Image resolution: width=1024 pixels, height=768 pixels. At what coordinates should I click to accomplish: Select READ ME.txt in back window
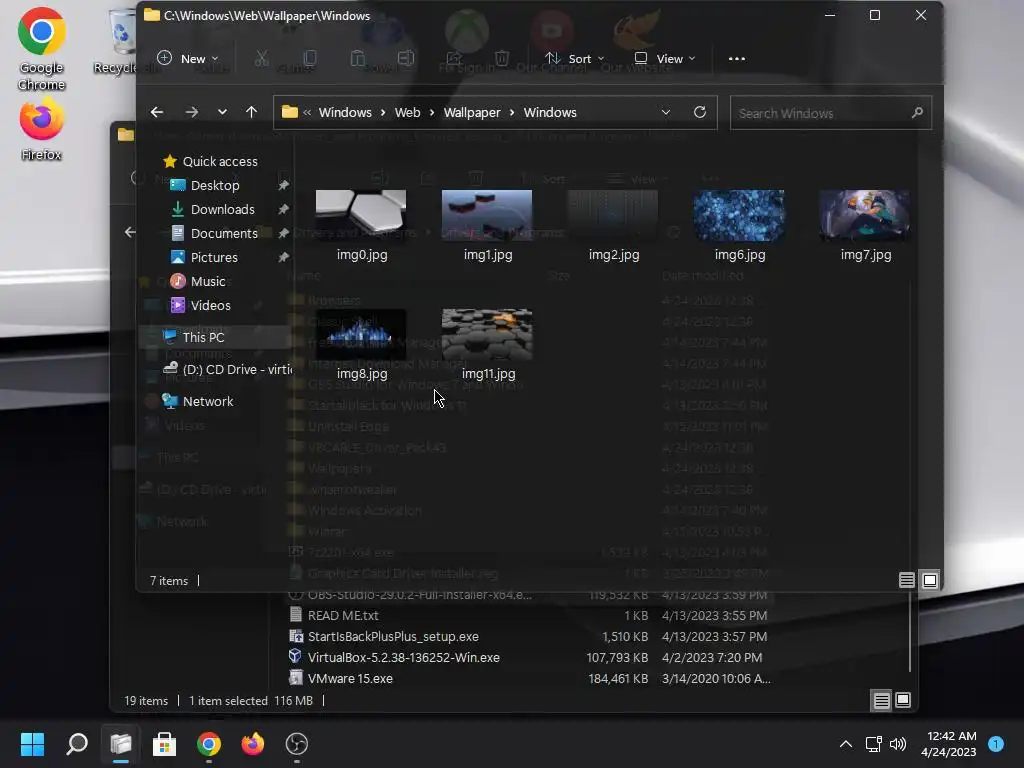[x=342, y=615]
